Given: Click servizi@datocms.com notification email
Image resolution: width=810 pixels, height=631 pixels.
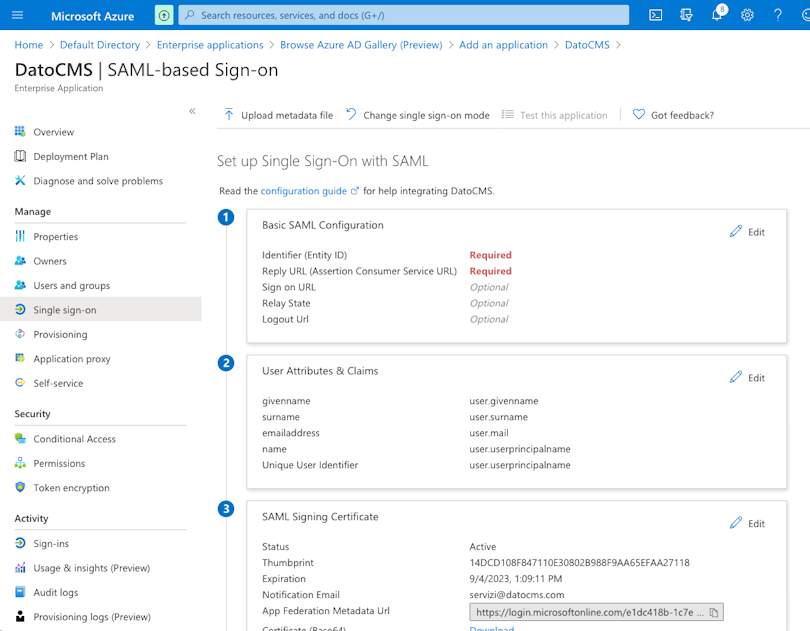Looking at the screenshot, I should (517, 595).
